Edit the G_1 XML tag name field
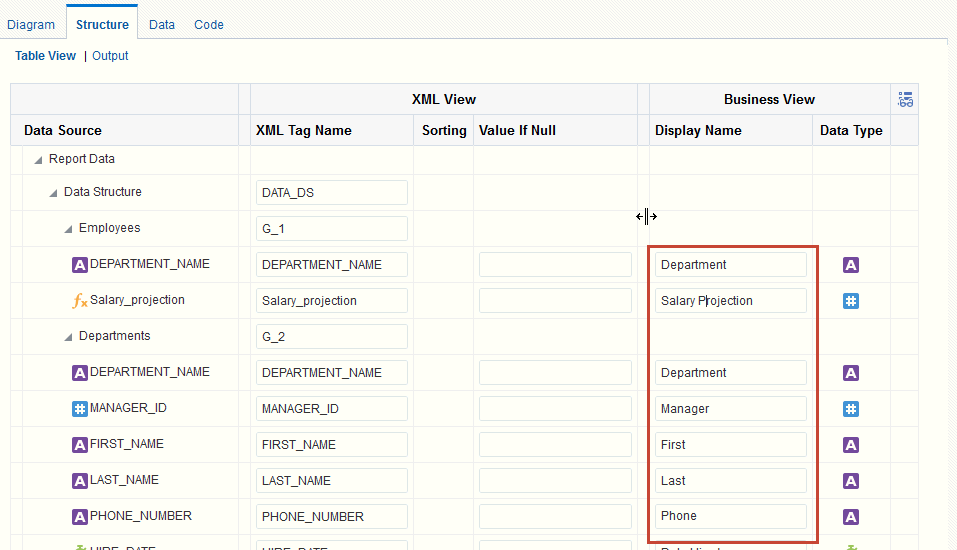Image resolution: width=957 pixels, height=550 pixels. tap(331, 228)
